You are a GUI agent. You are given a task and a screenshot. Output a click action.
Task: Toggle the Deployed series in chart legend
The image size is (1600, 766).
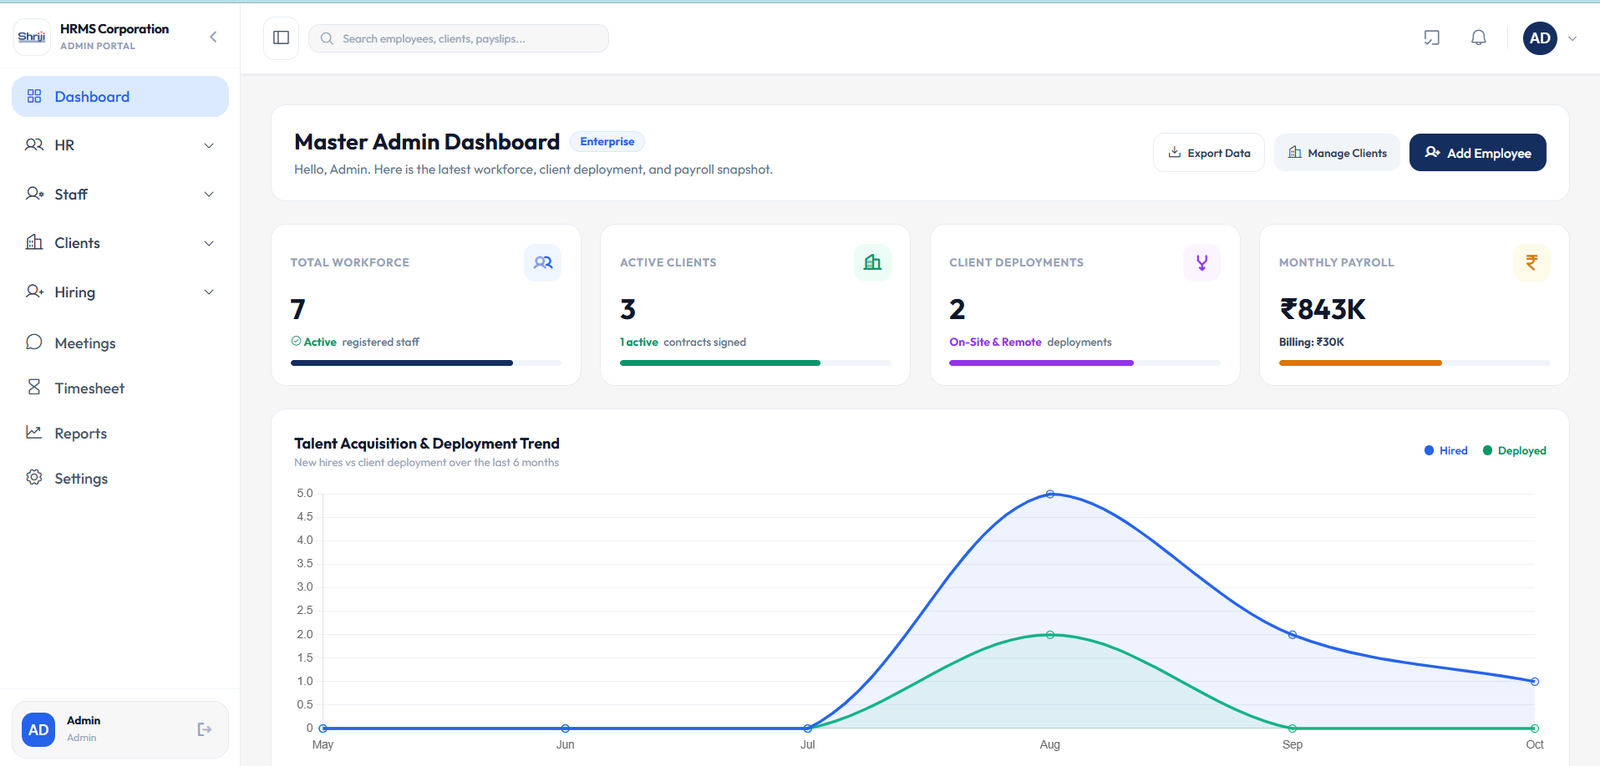coord(1514,451)
